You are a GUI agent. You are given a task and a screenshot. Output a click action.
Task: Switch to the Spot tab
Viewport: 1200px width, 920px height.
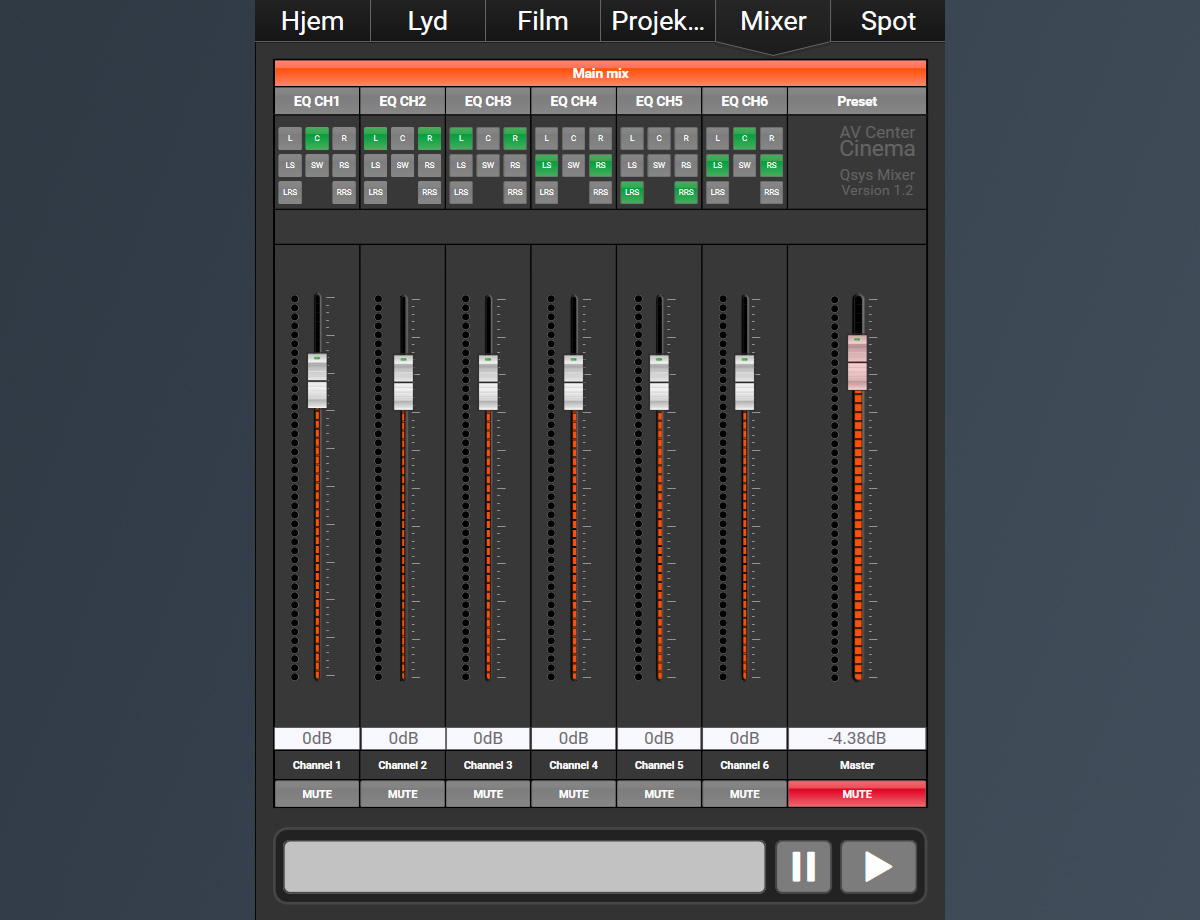pos(888,21)
